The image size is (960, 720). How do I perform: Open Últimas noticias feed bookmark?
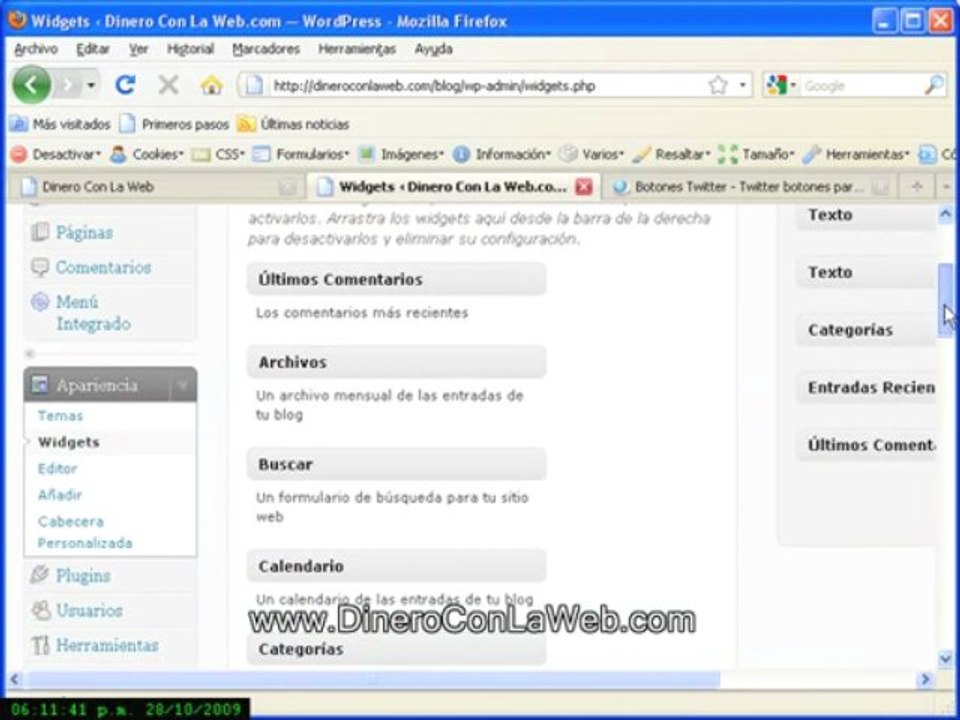click(x=293, y=124)
